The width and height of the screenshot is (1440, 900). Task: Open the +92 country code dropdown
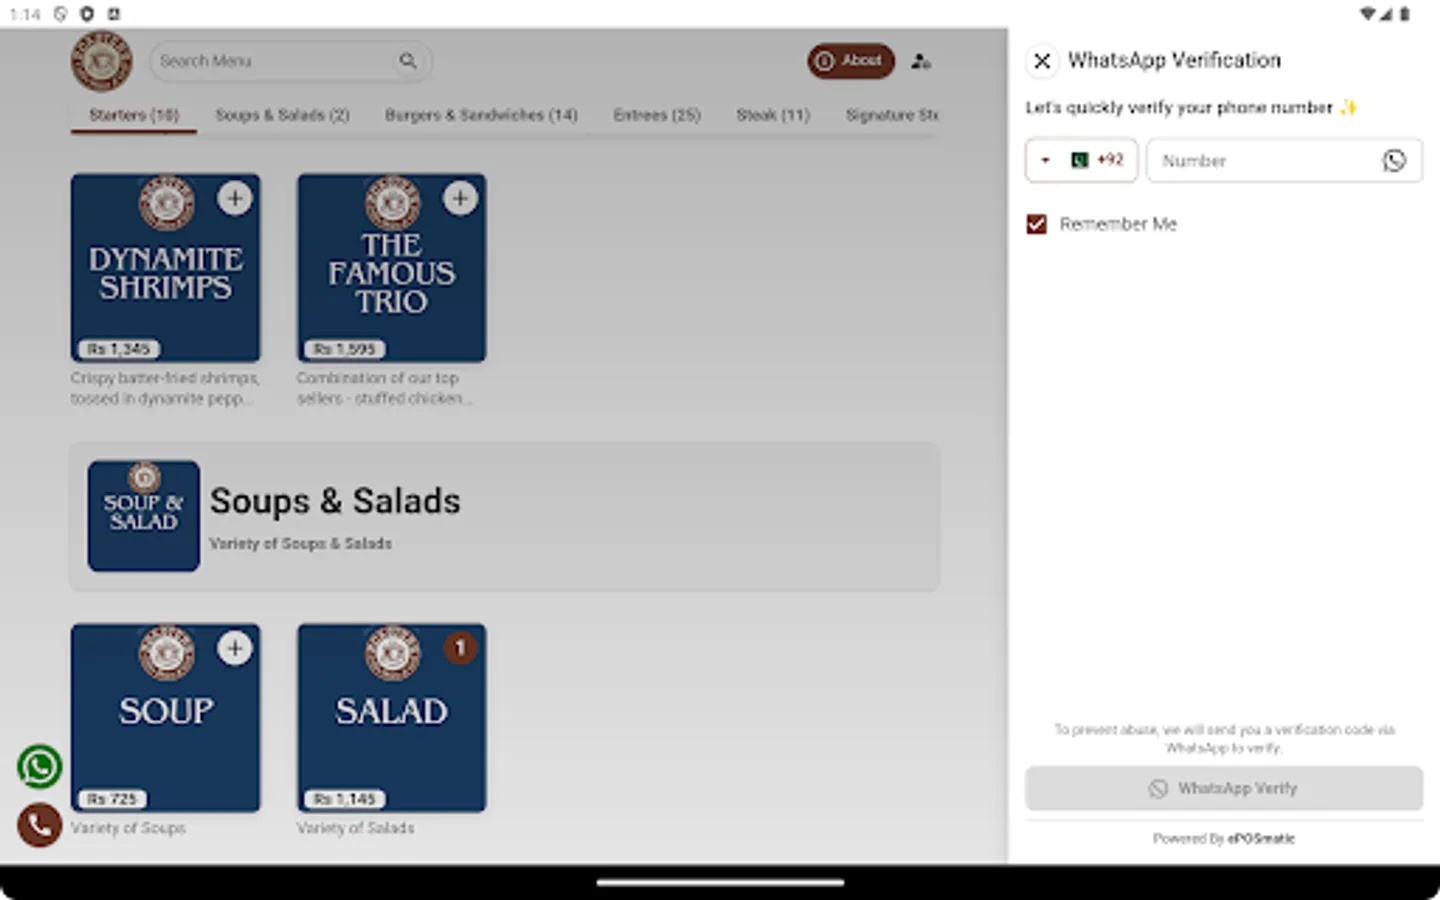[x=1081, y=160]
